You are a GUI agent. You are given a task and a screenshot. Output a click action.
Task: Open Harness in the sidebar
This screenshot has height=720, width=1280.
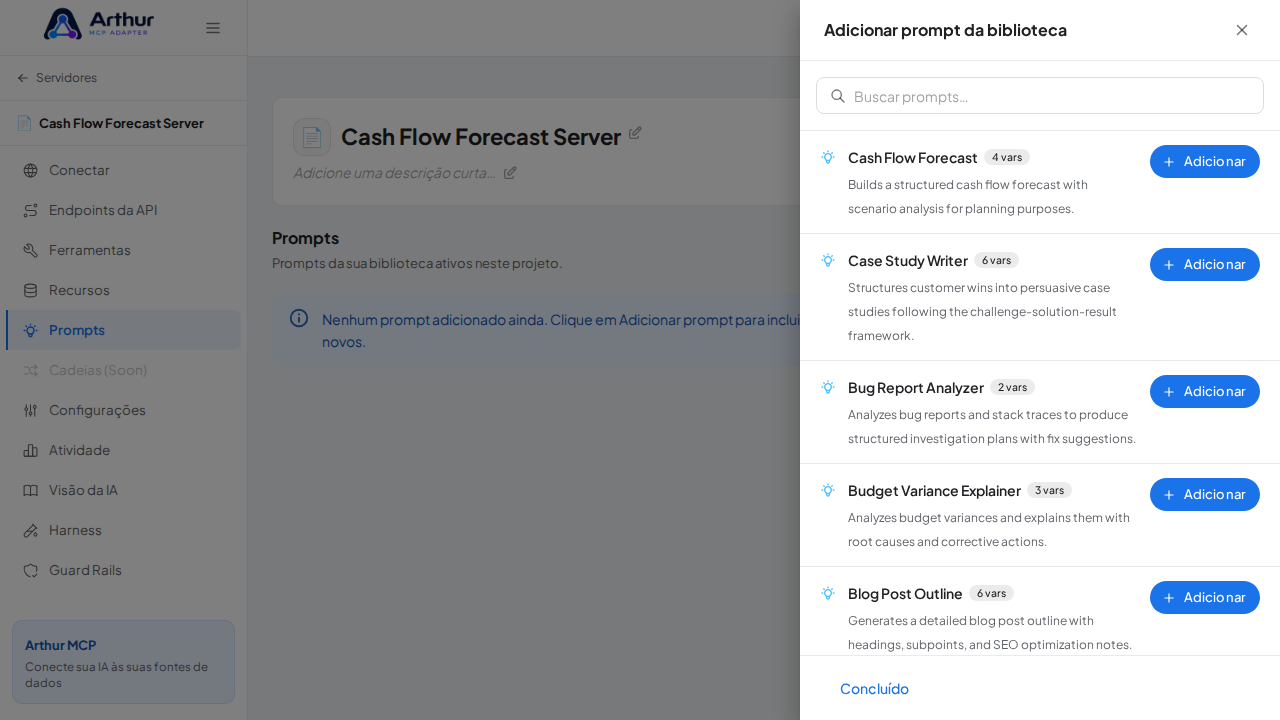[x=123, y=530]
